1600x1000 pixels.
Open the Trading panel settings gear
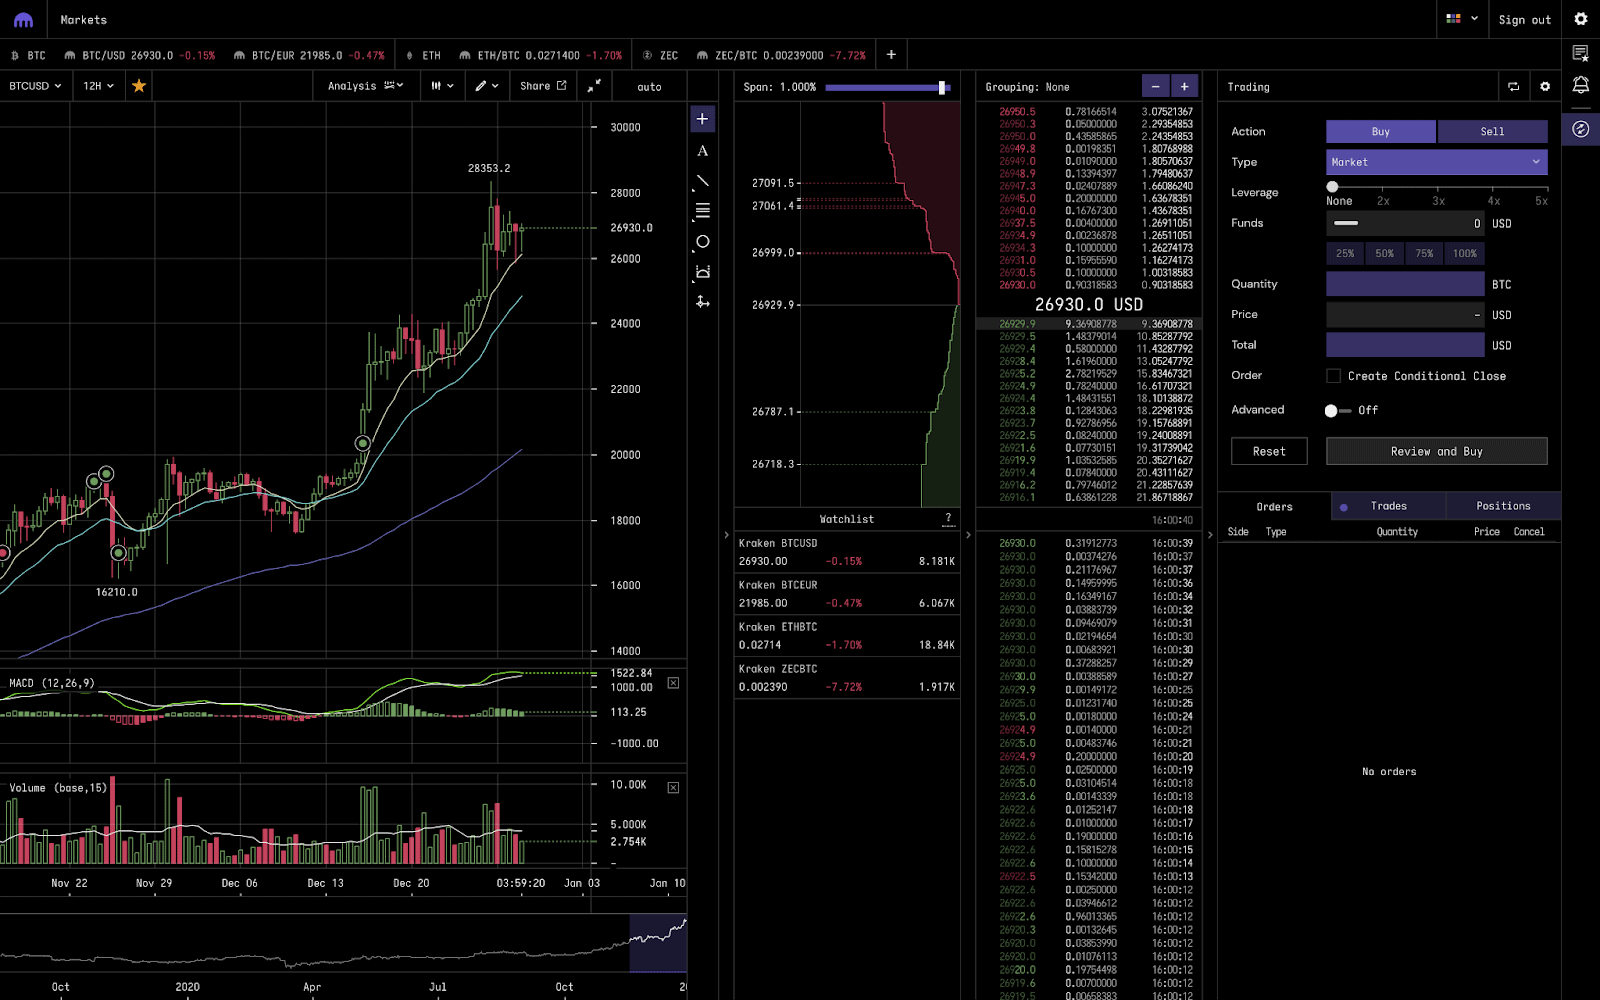[x=1544, y=87]
